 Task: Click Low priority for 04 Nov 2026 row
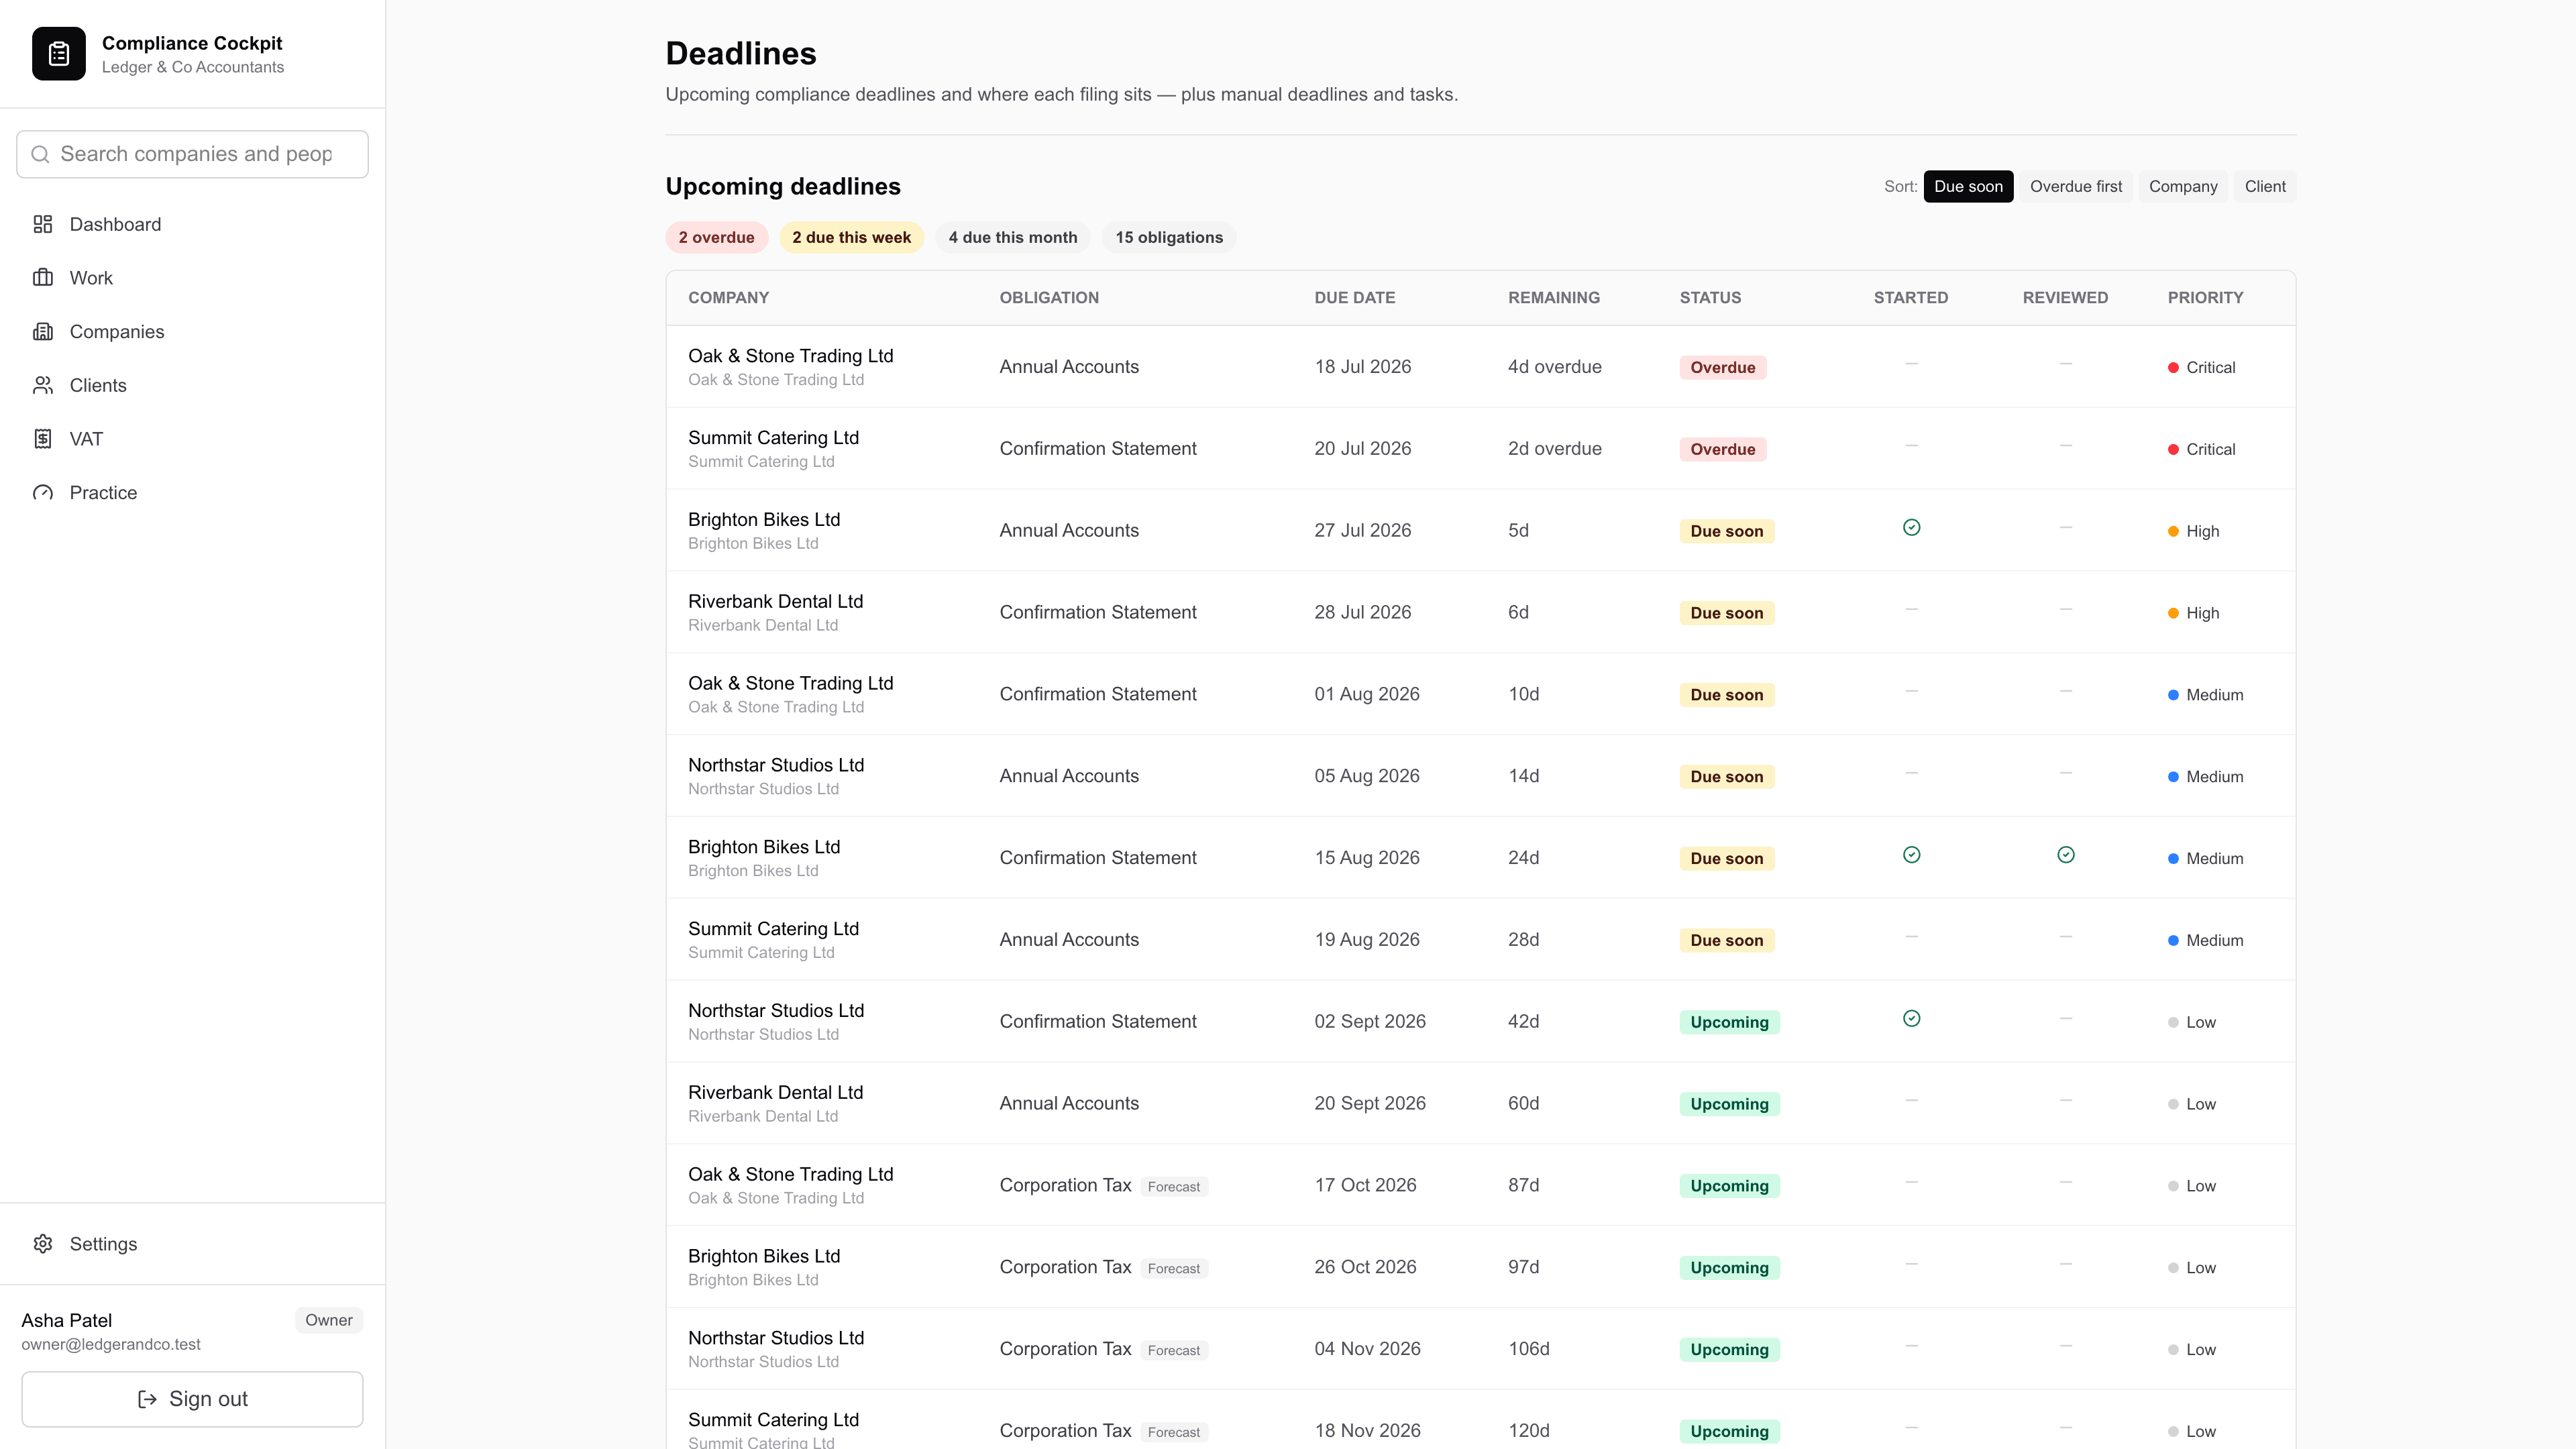(2191, 1350)
